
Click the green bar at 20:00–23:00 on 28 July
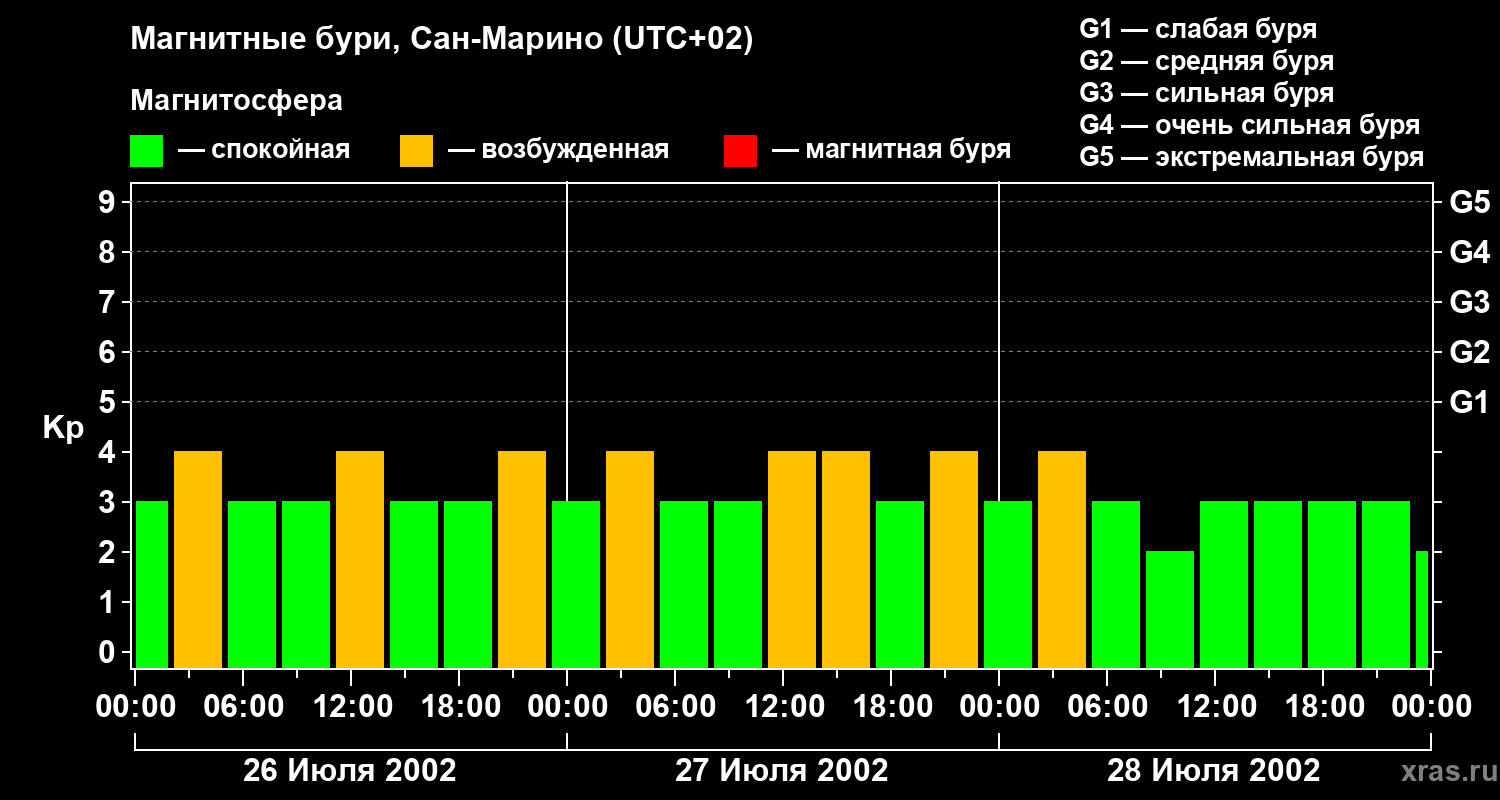1386,585
